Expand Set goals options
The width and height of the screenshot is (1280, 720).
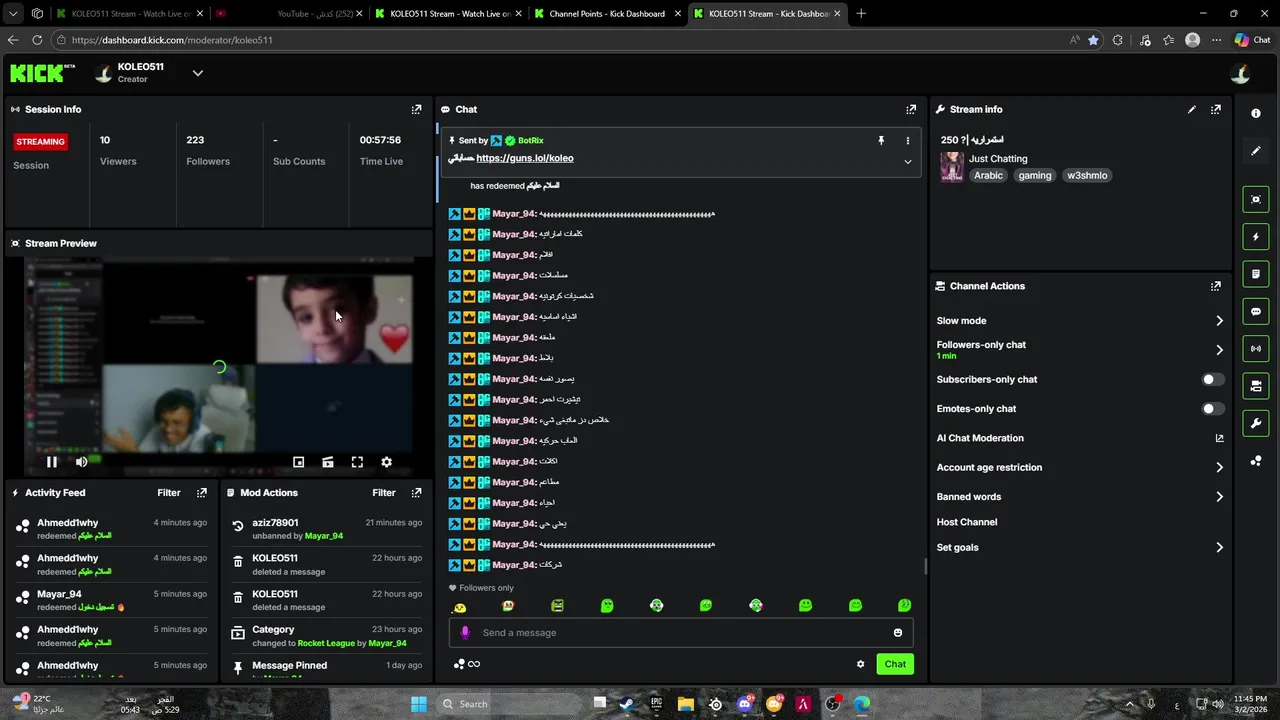(x=1219, y=548)
